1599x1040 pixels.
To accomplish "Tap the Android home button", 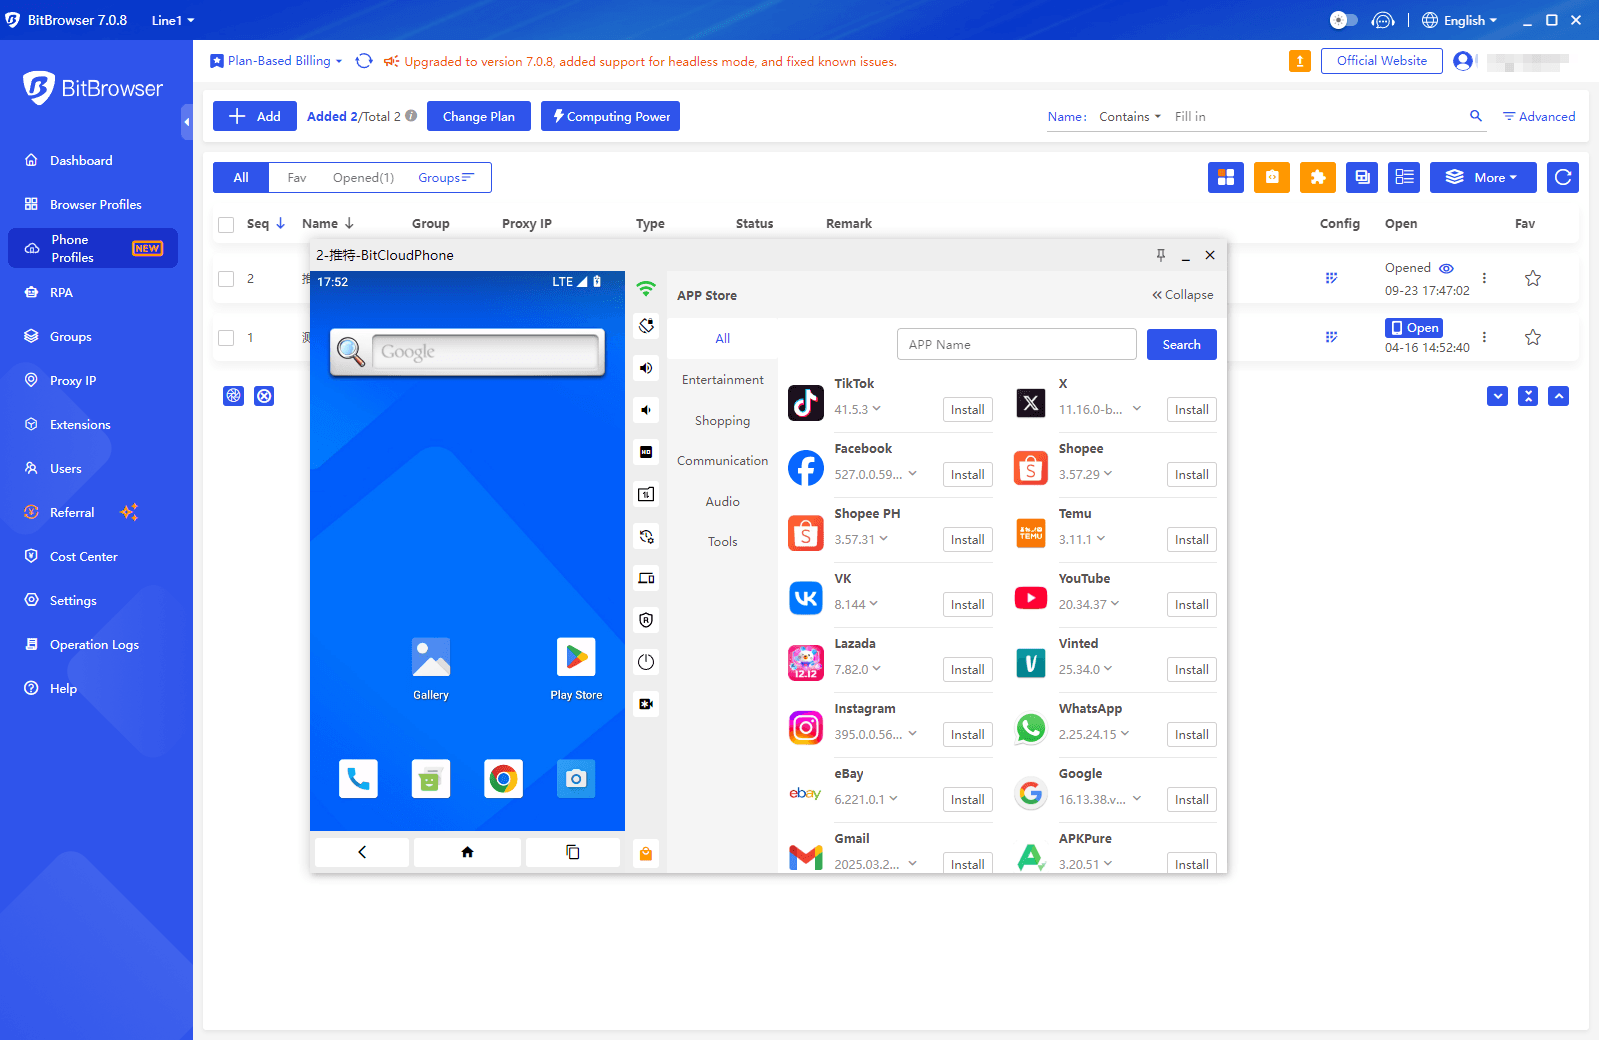I will pos(467,852).
